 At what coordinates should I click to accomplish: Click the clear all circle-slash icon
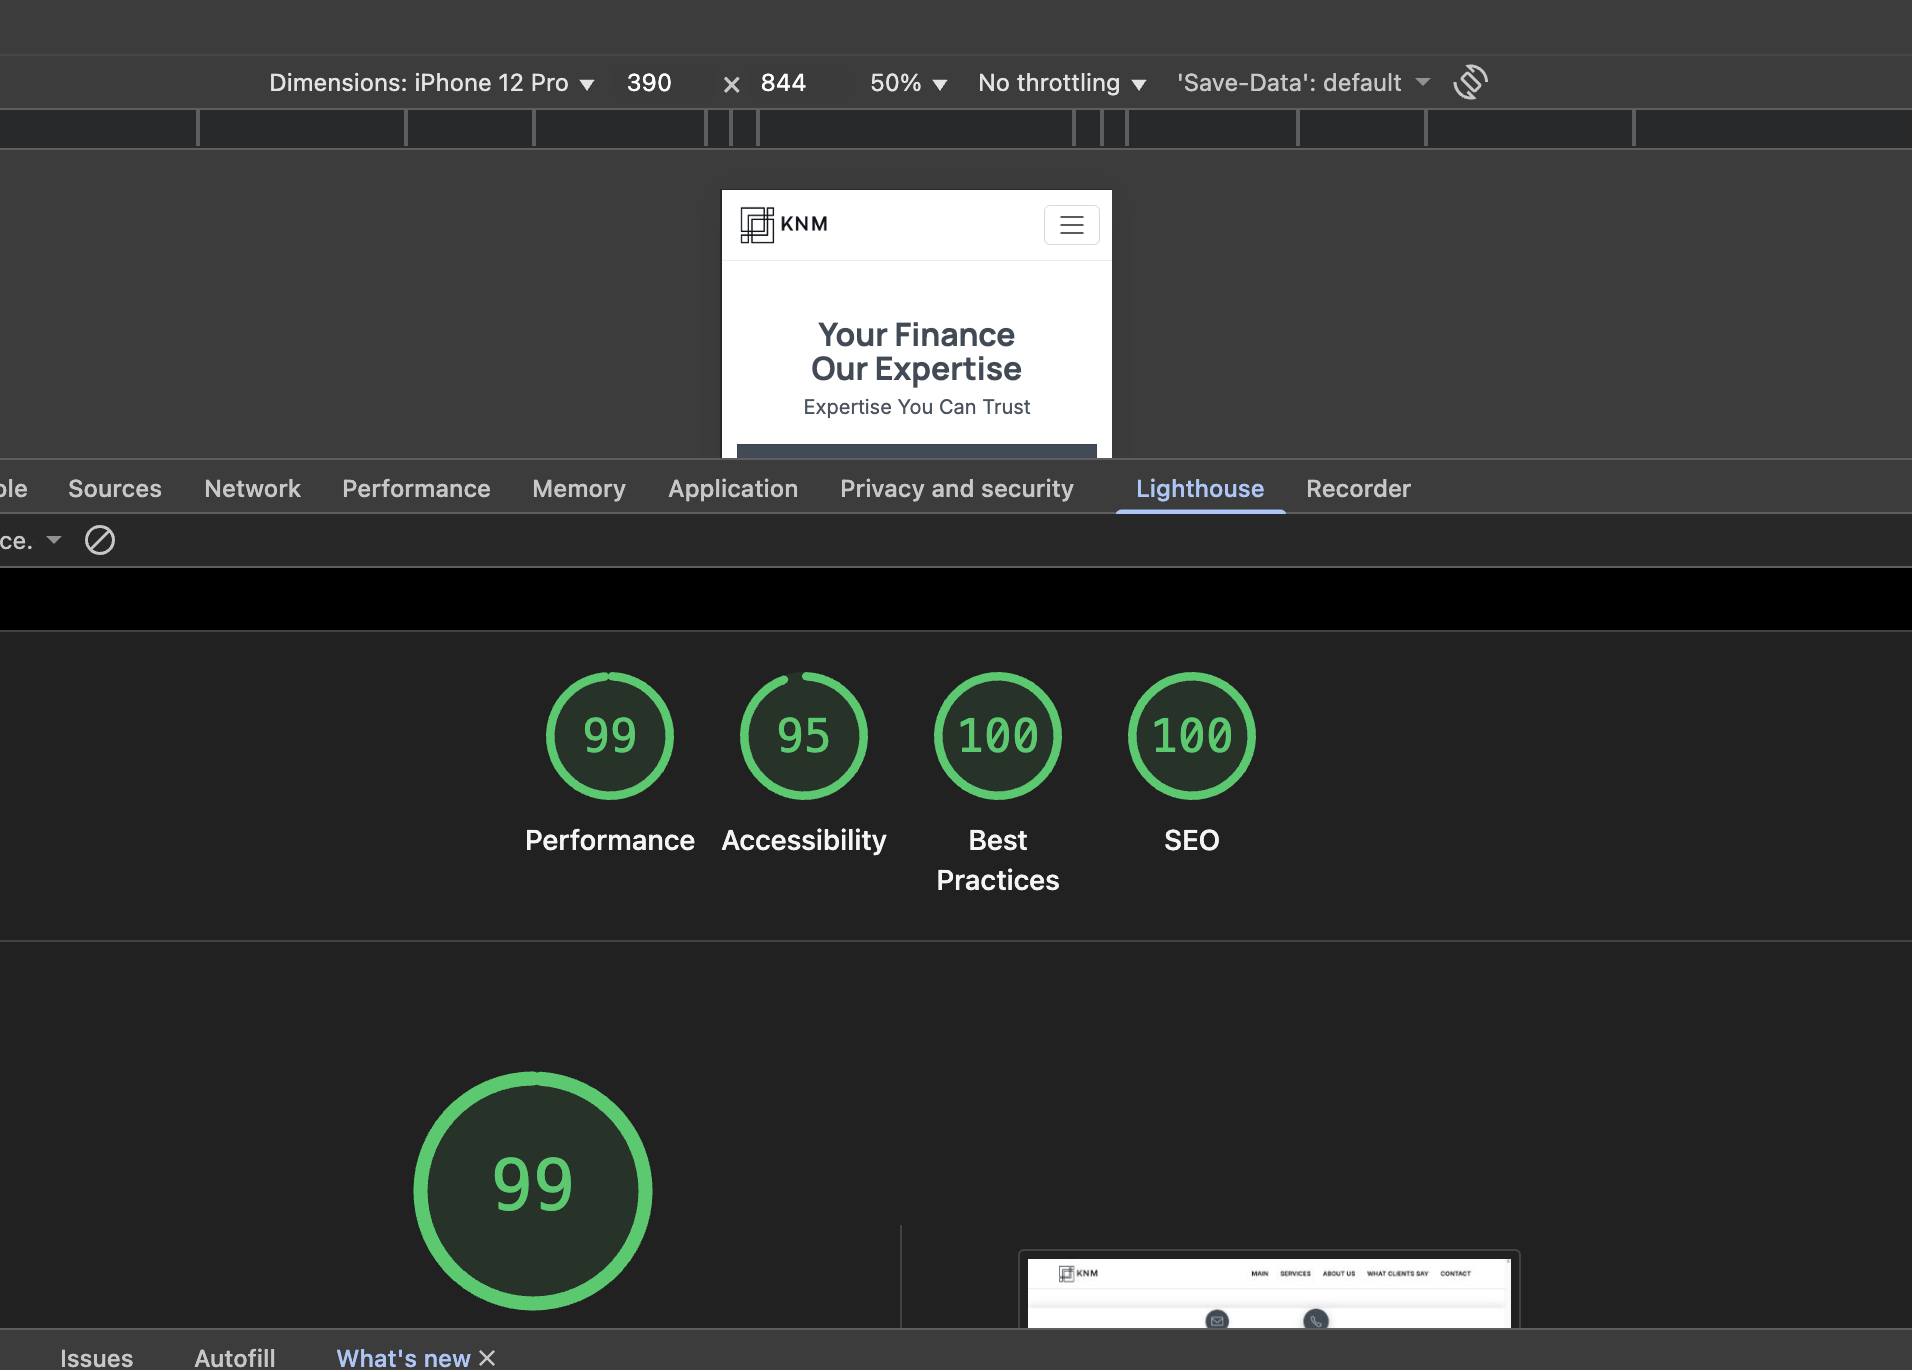point(100,540)
